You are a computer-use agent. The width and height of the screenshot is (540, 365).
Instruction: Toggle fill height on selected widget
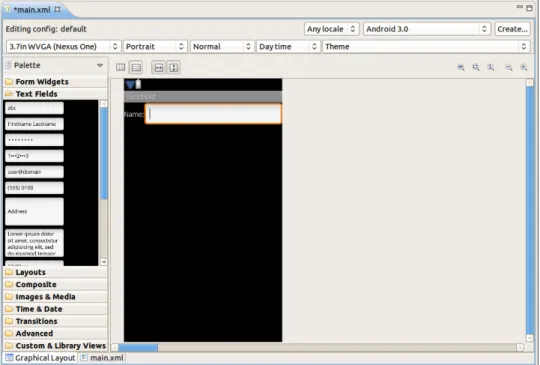pos(174,67)
